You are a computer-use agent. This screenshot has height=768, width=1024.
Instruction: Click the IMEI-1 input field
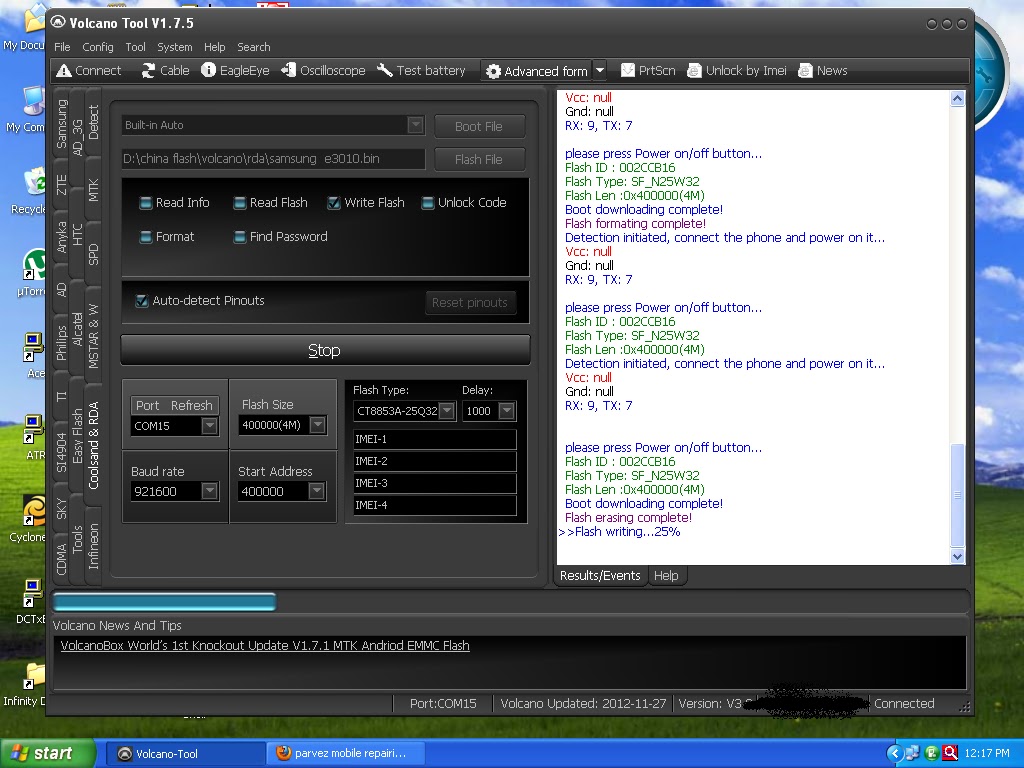[434, 439]
